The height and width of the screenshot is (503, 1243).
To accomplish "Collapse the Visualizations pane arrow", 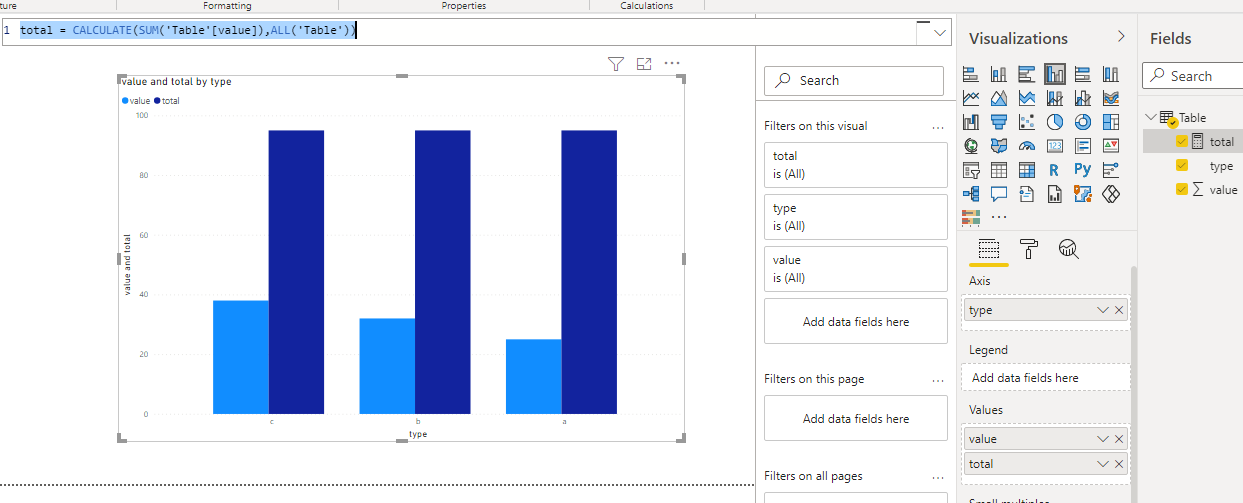I will (1121, 37).
